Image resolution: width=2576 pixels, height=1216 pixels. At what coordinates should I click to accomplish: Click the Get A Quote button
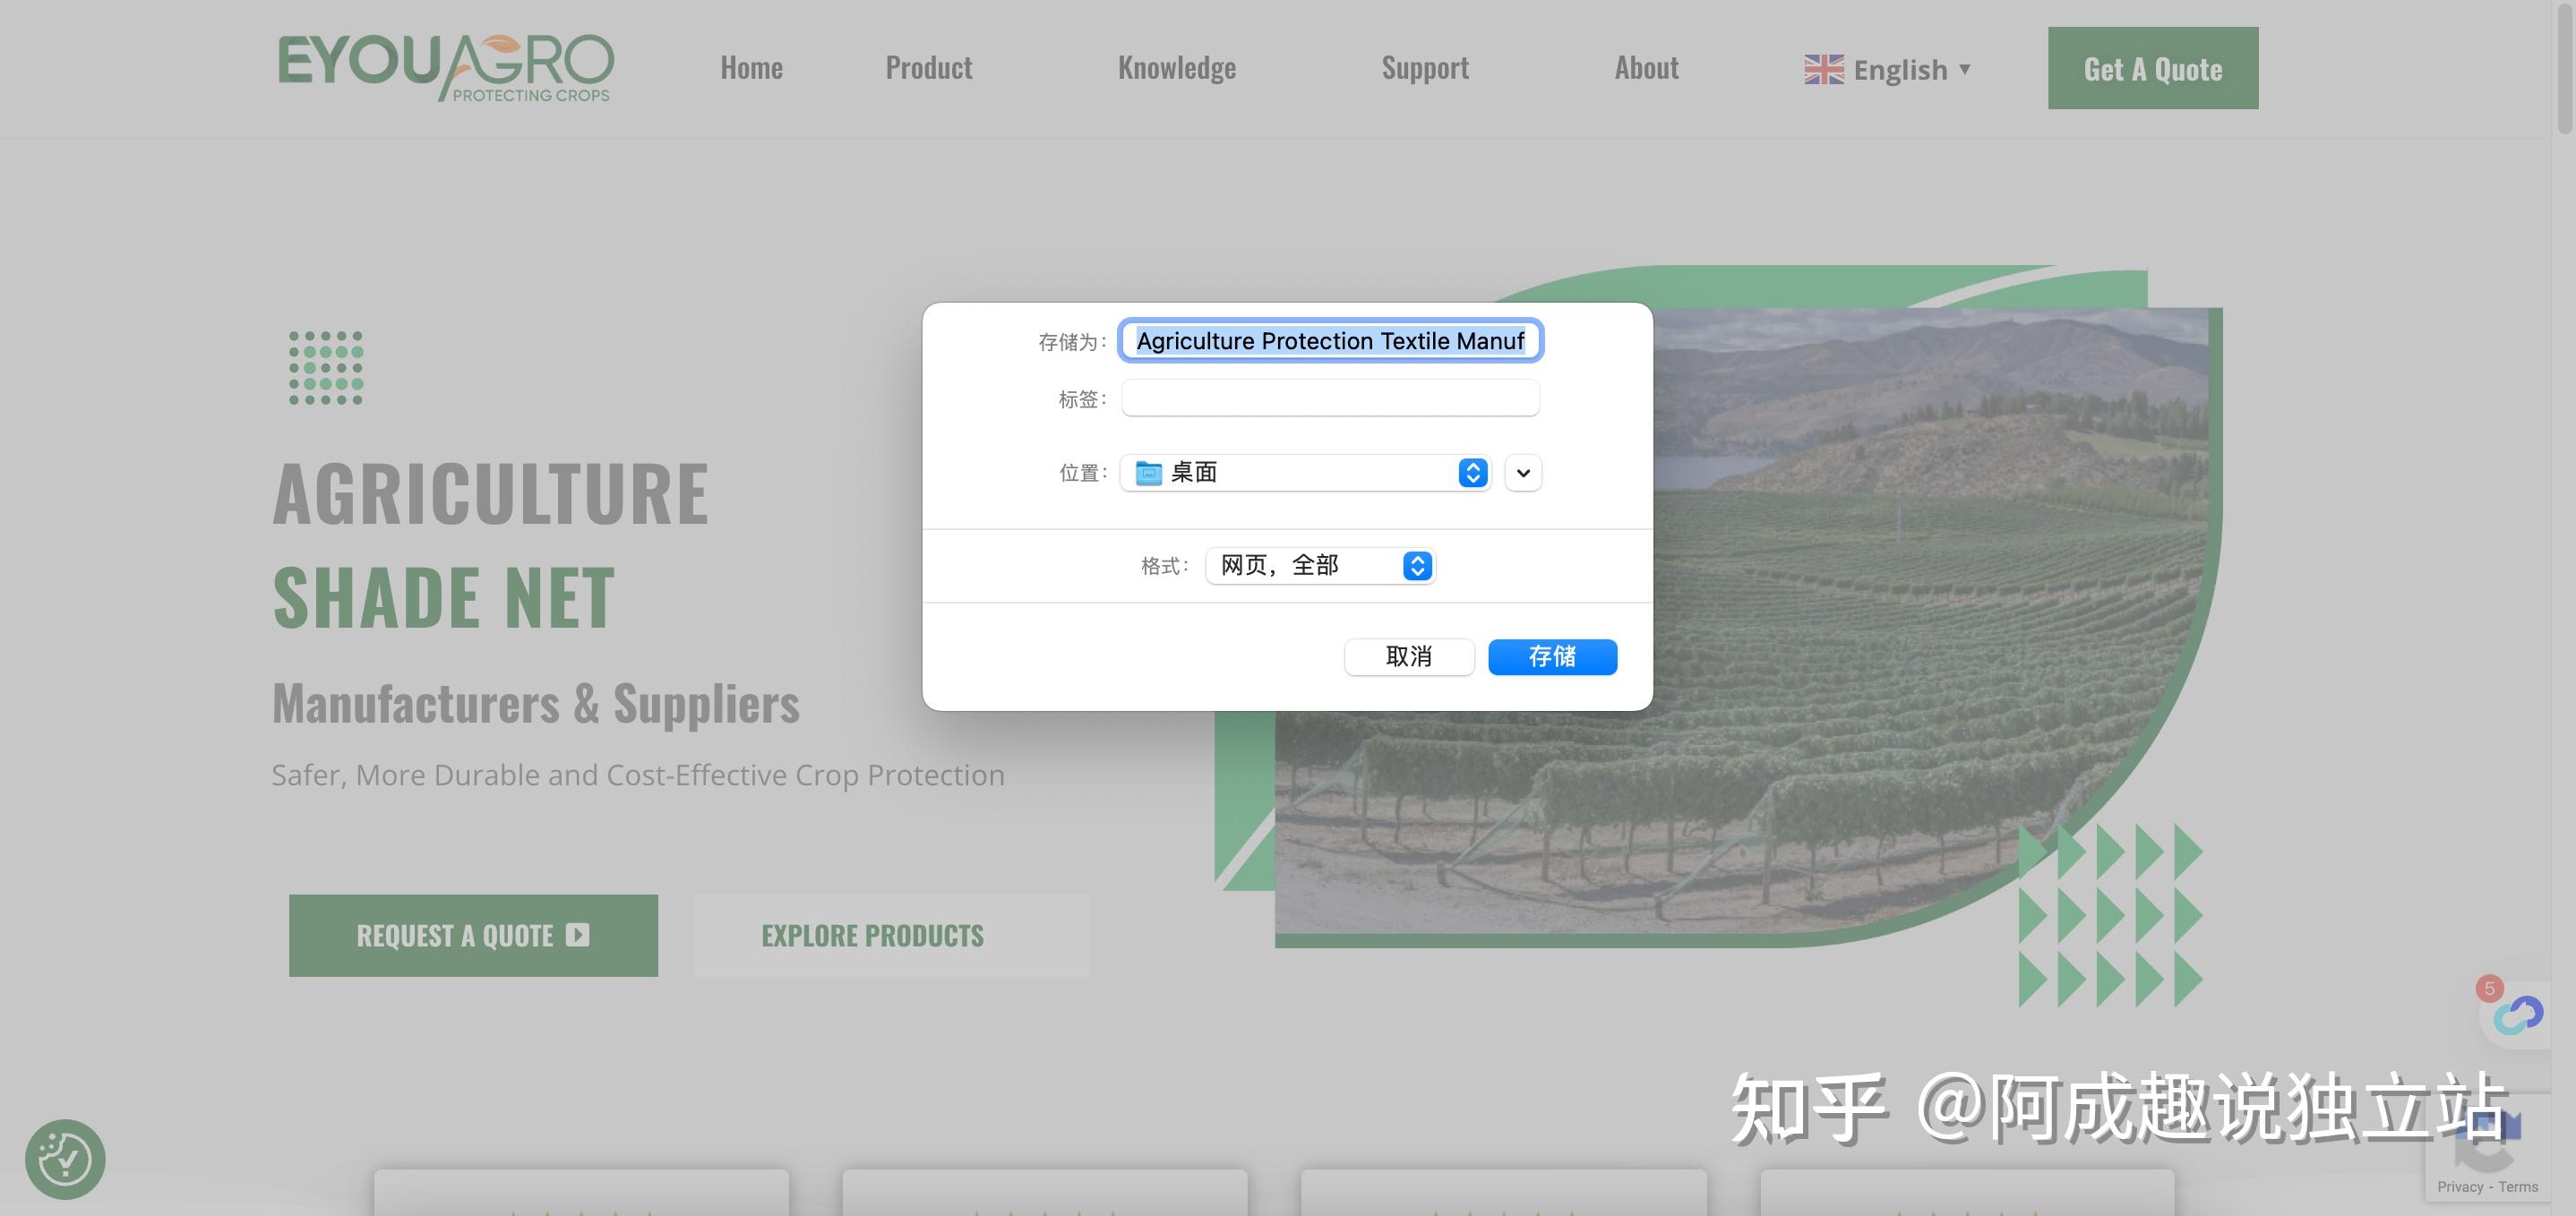point(2152,68)
